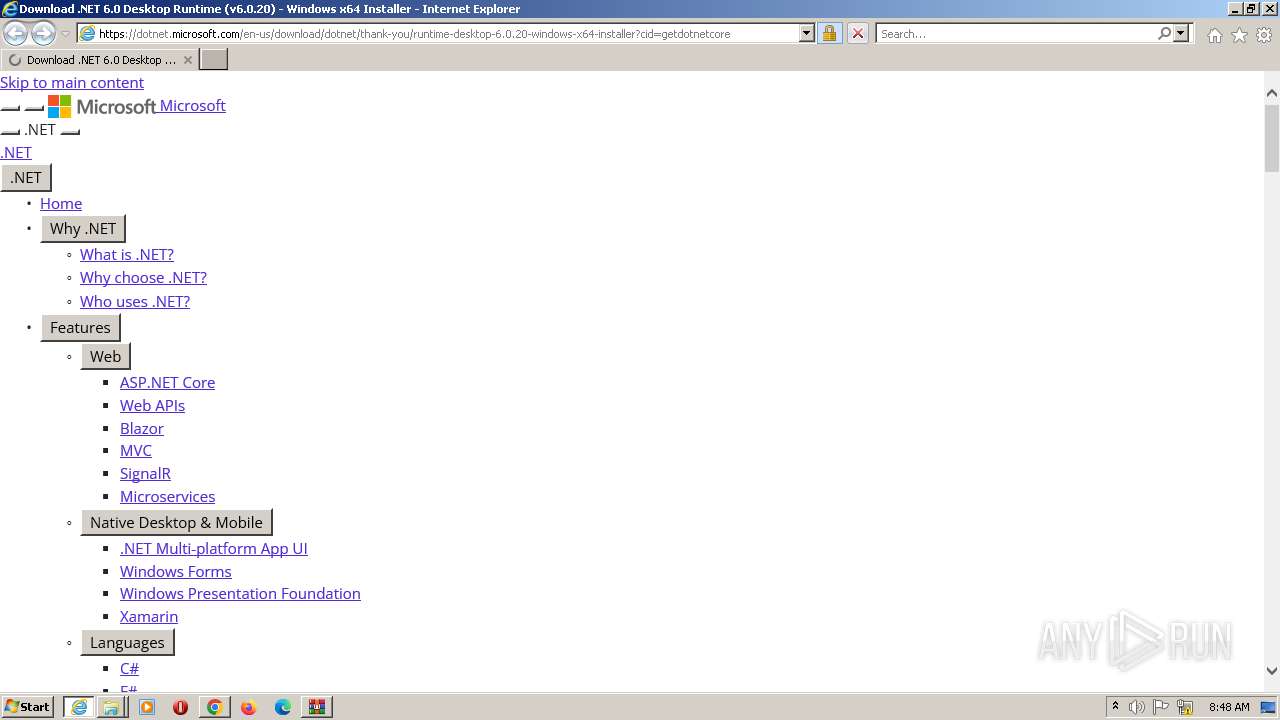Expand the Languages submenu button
Viewport: 1280px width, 720px height.
click(127, 643)
